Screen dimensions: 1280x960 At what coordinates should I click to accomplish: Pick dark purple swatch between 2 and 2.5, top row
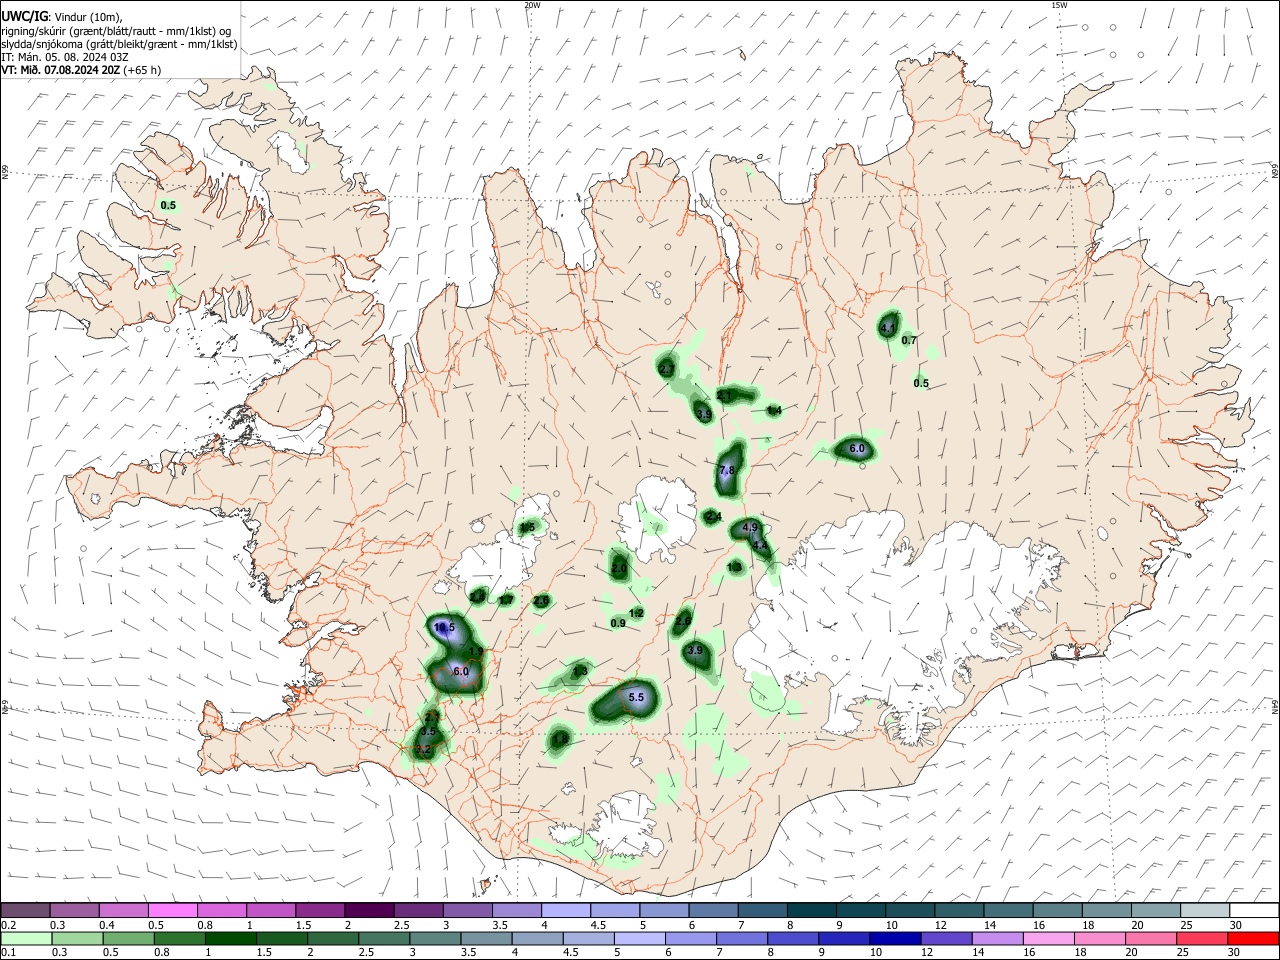[369, 911]
